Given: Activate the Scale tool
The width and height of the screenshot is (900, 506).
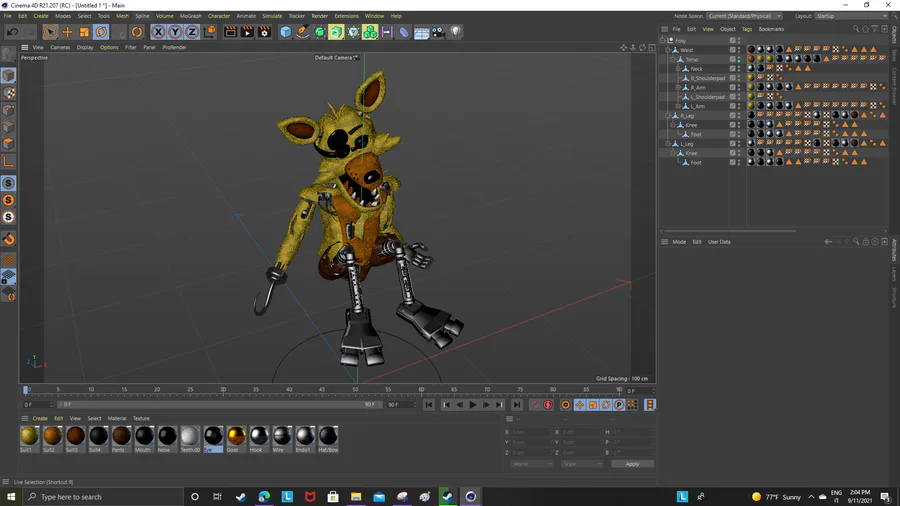Looking at the screenshot, I should click(84, 32).
